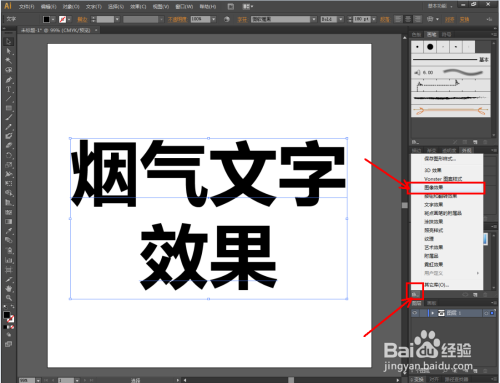
Task: Toggle lock column of layer 图层 1
Action: (x=424, y=313)
